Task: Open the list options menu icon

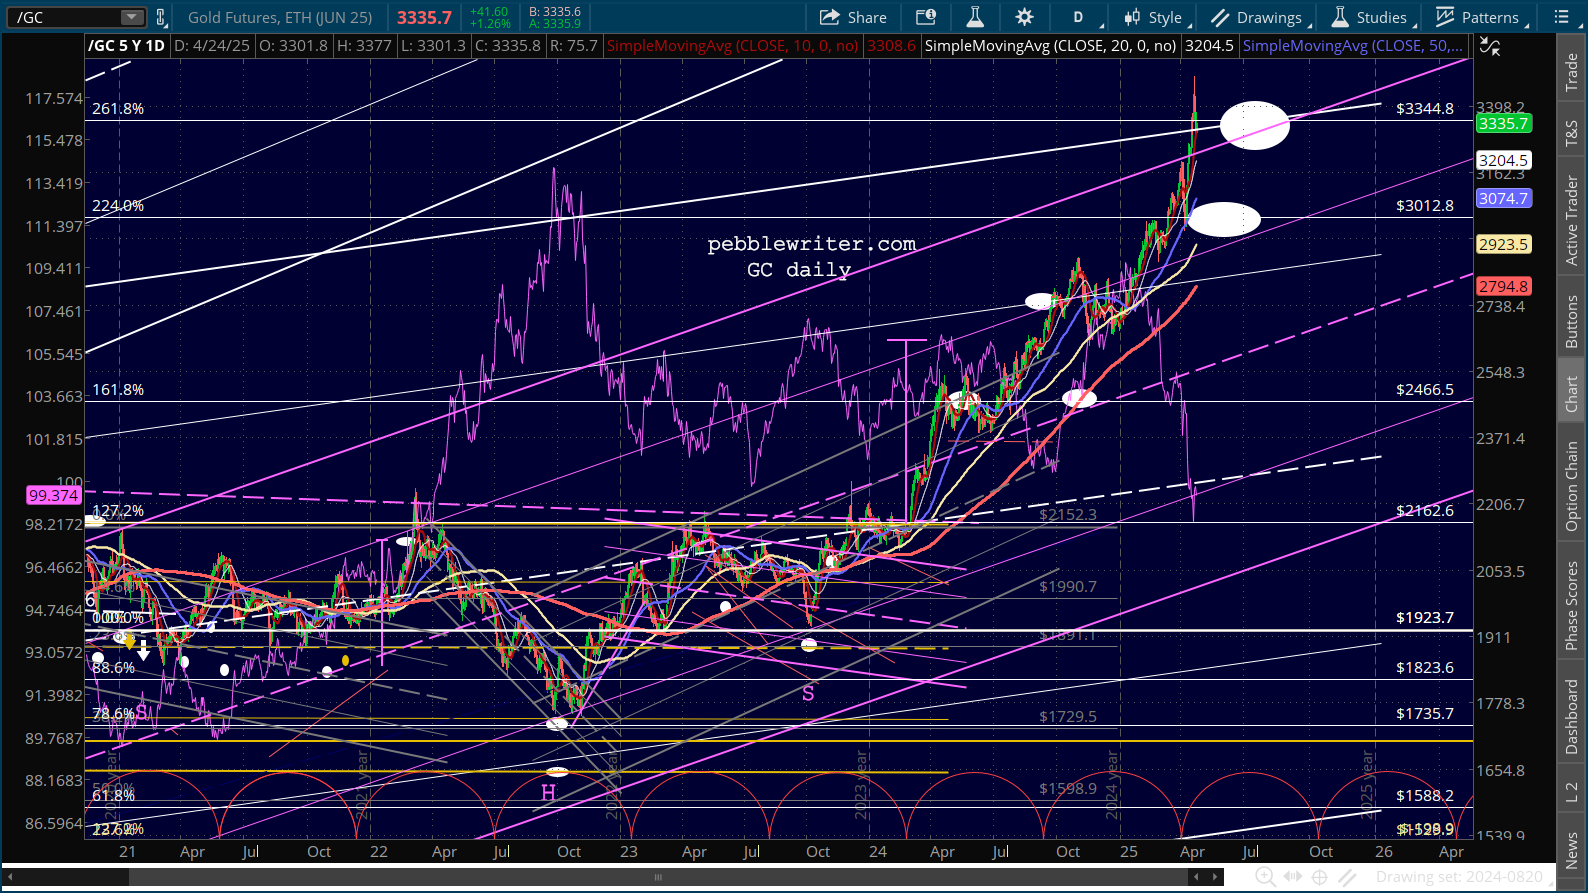Action: (1562, 17)
